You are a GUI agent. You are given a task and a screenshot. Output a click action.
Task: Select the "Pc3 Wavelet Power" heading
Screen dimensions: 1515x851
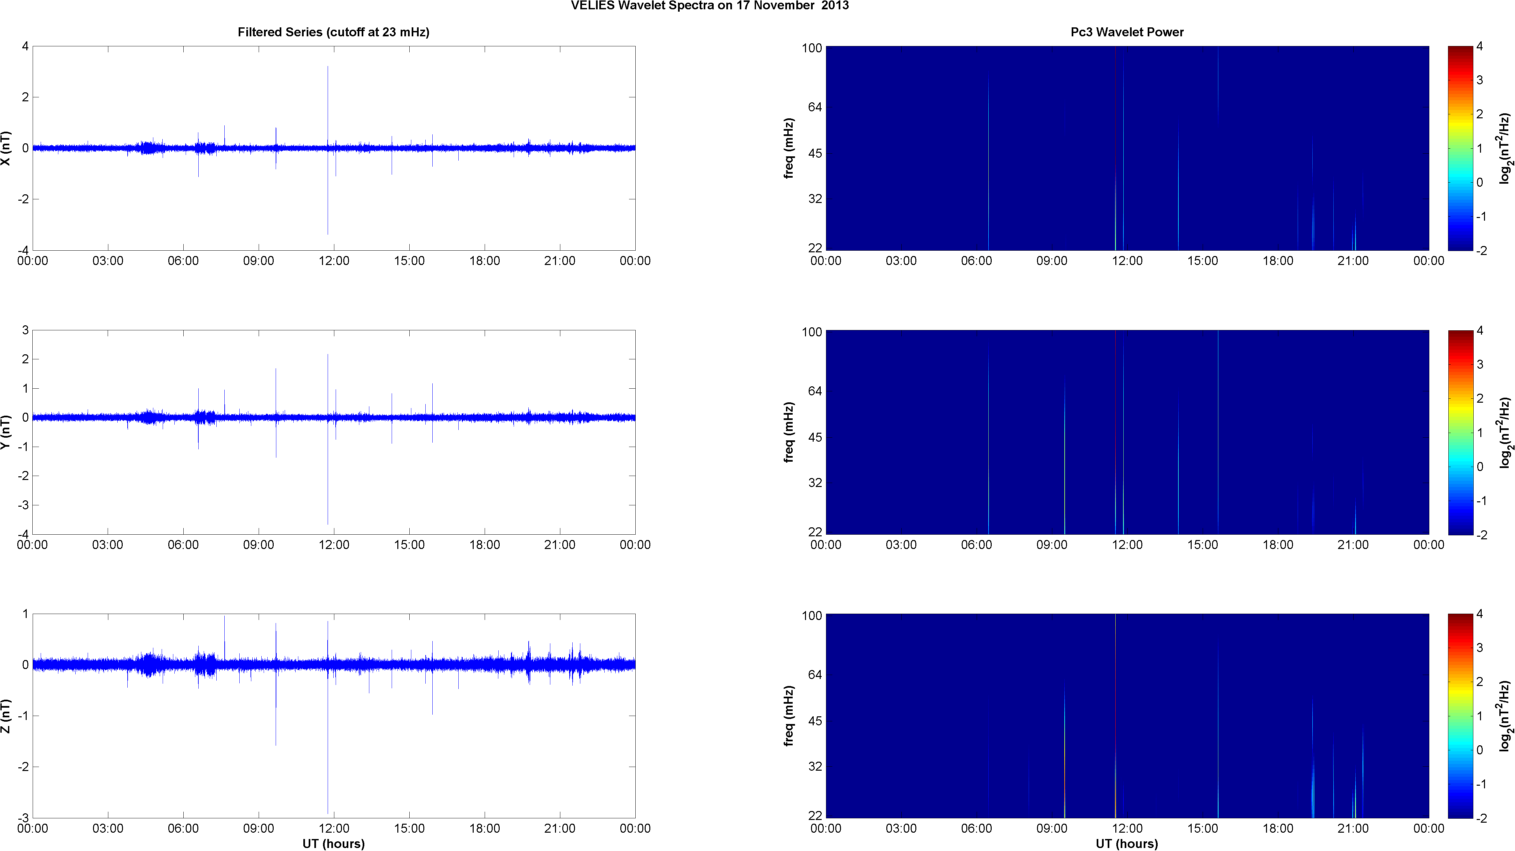pyautogui.click(x=1127, y=32)
